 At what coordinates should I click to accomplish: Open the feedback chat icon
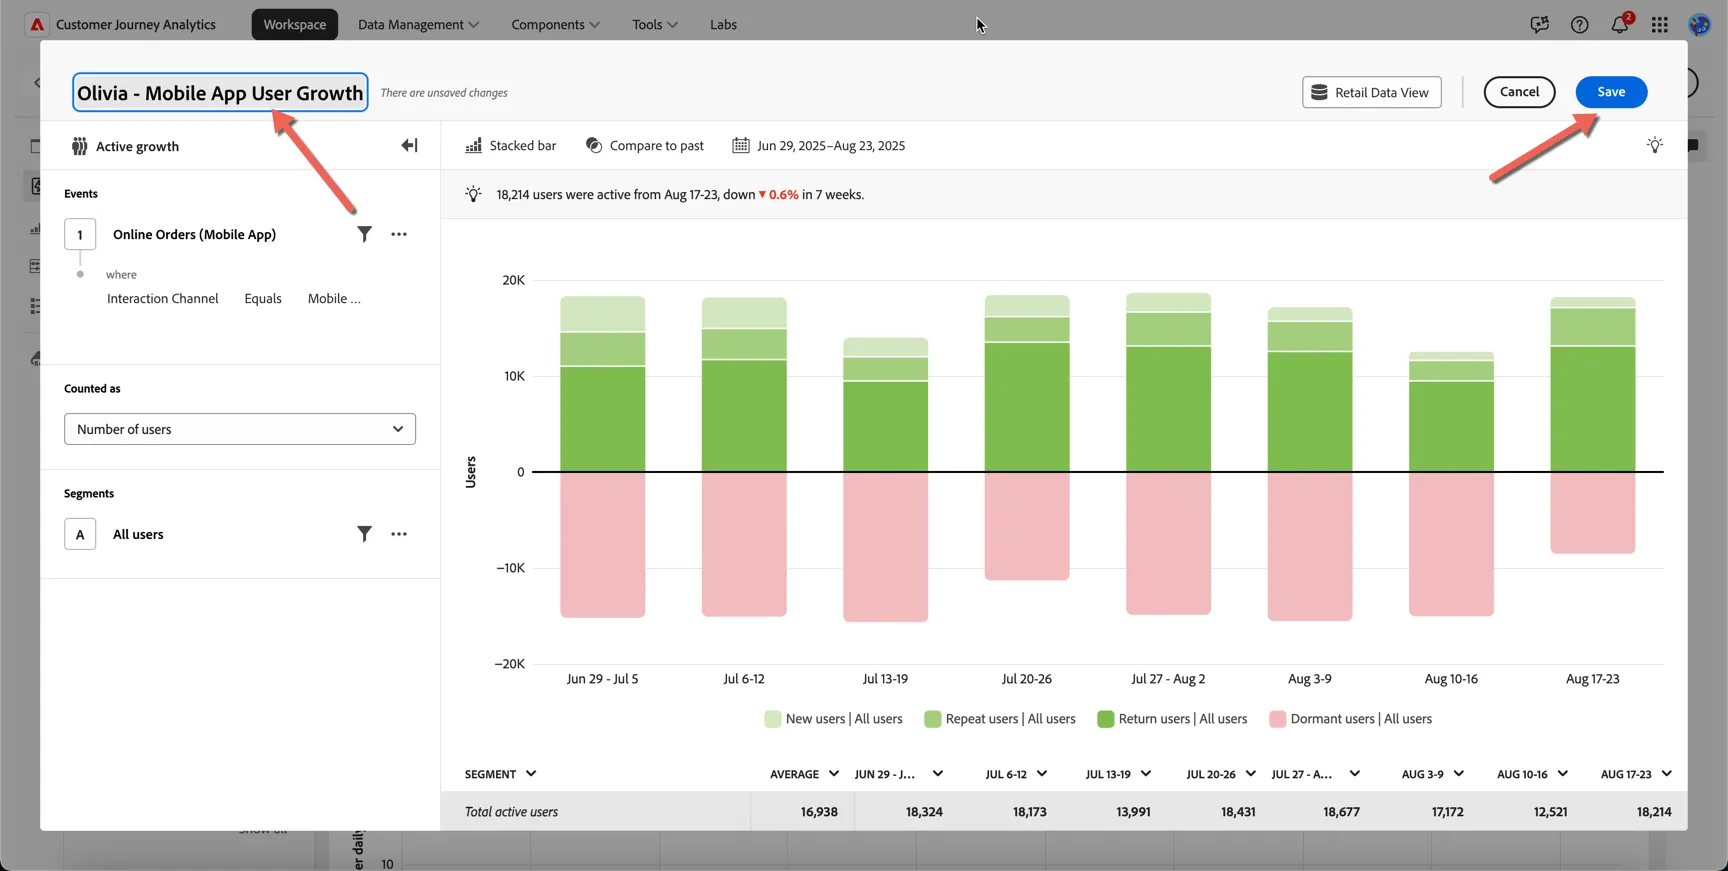[1539, 24]
